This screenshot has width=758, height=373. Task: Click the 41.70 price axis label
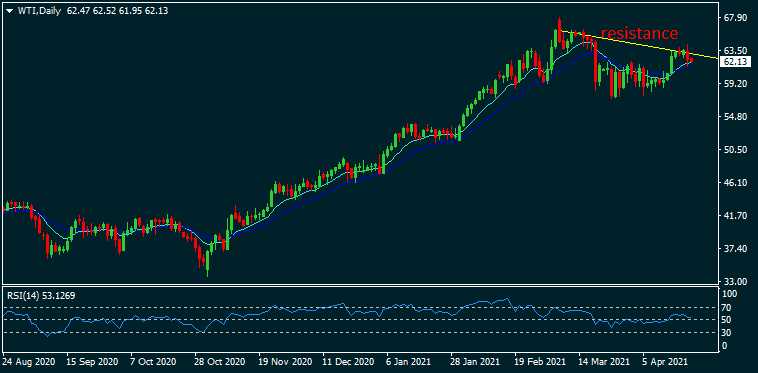click(x=735, y=215)
